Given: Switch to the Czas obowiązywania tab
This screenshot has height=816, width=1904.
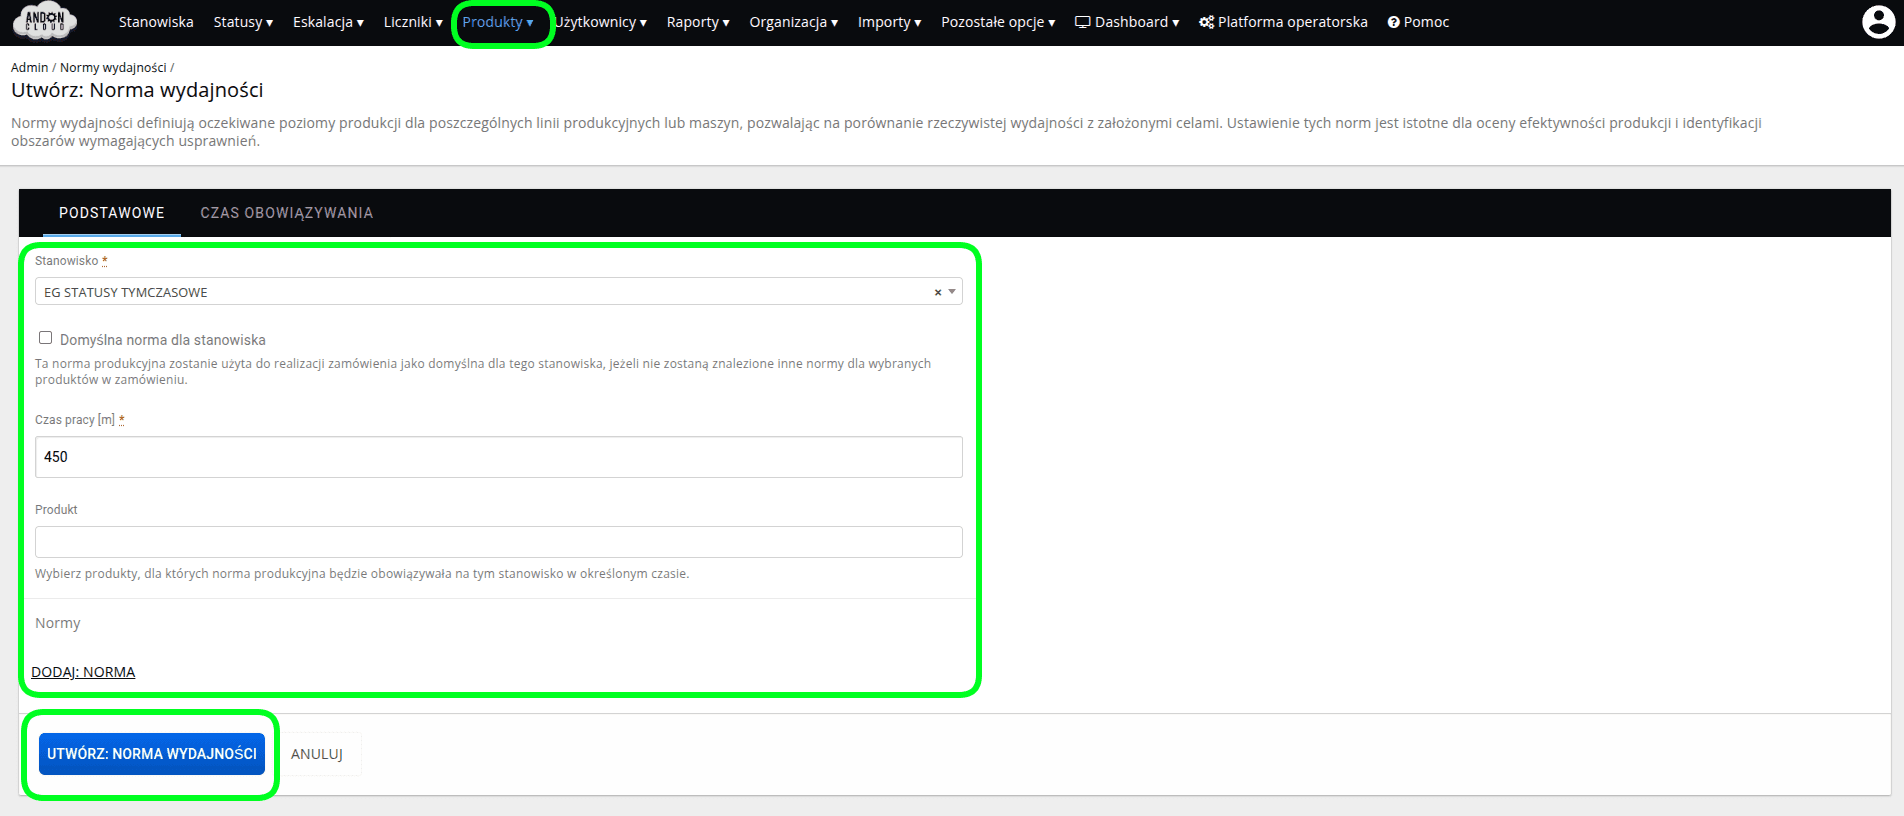Looking at the screenshot, I should [286, 213].
